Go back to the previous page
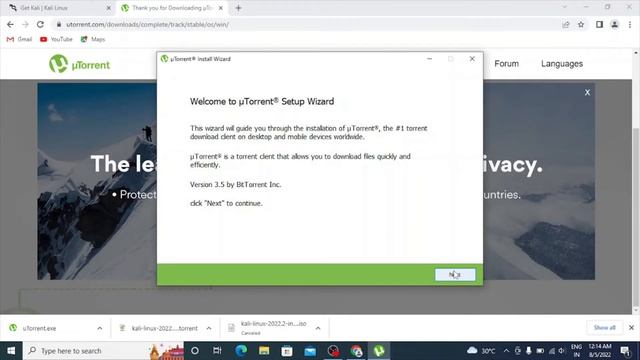The width and height of the screenshot is (640, 360). coord(10,24)
